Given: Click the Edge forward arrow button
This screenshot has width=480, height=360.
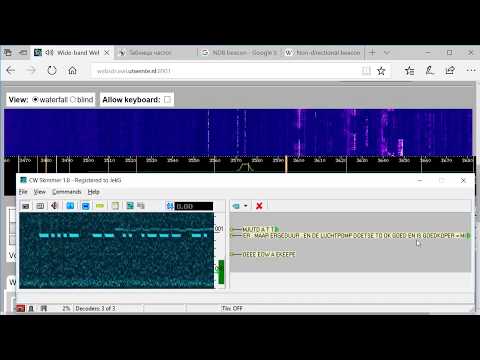Looking at the screenshot, I should (x=31, y=70).
